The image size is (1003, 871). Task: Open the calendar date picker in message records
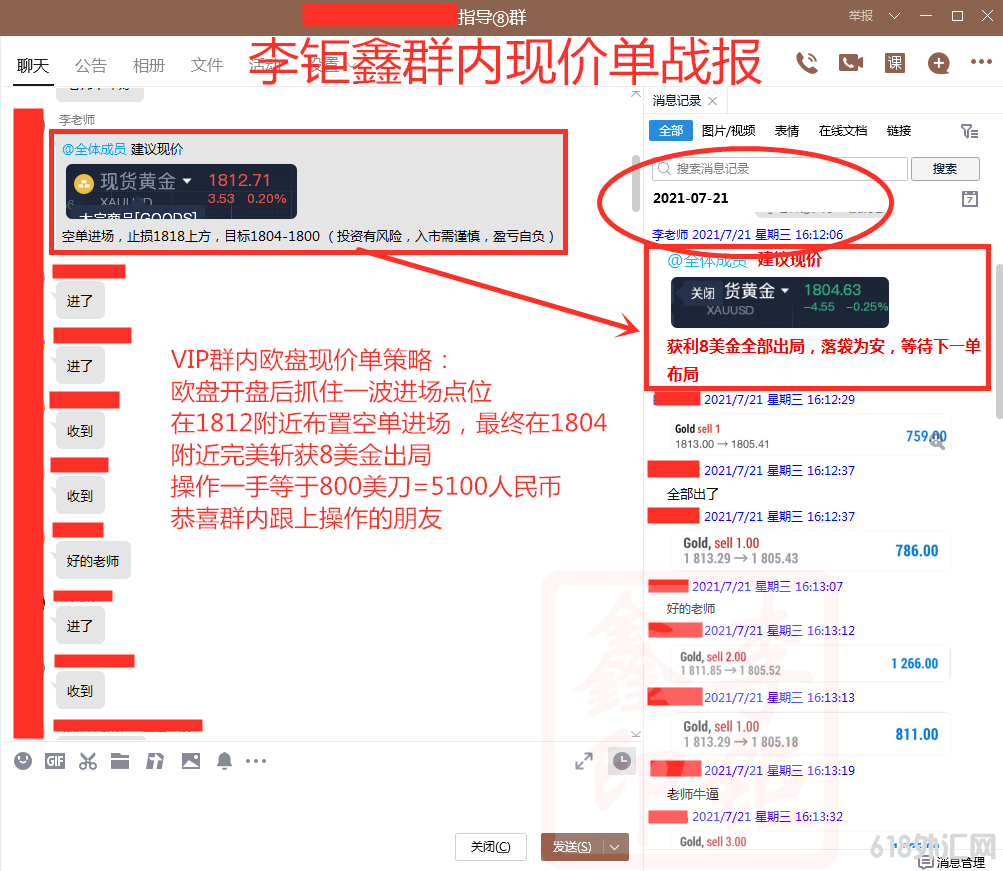969,199
